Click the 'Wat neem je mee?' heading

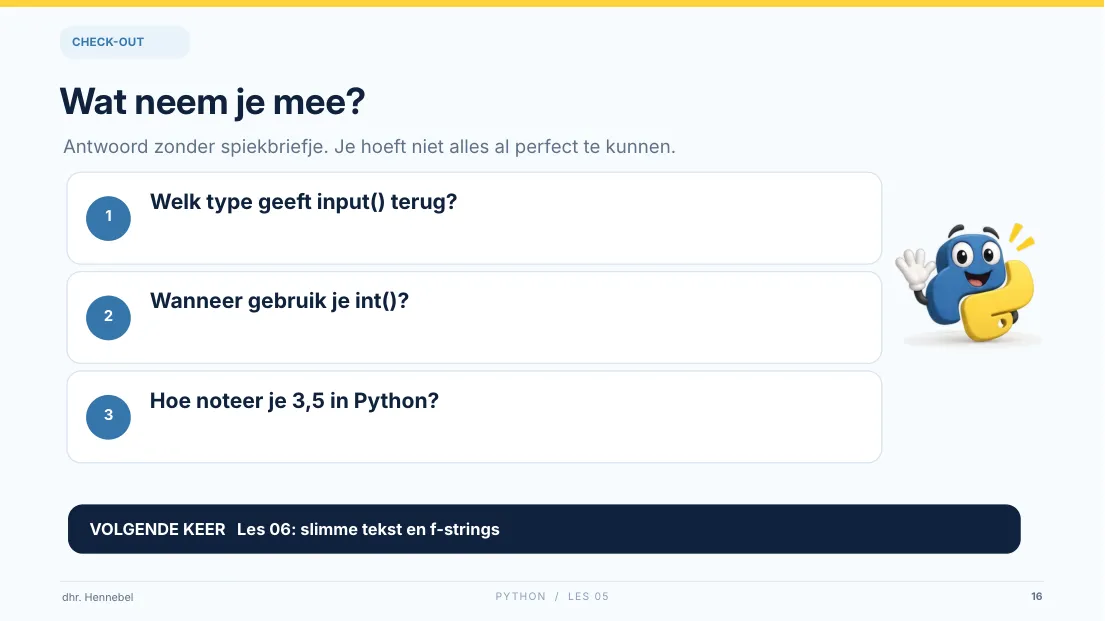tap(212, 102)
